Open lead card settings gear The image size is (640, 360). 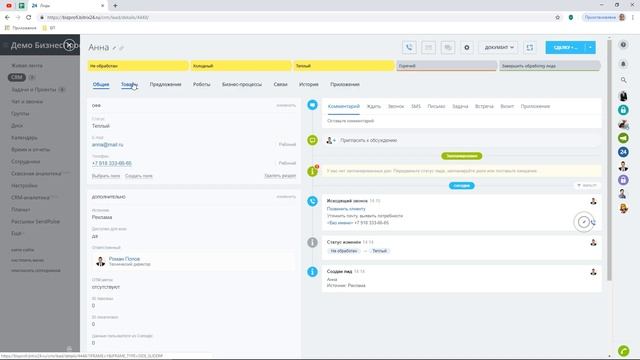click(x=467, y=47)
